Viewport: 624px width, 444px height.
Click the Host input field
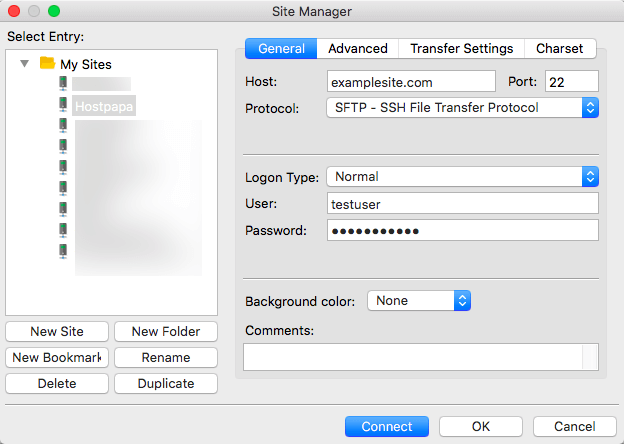411,81
